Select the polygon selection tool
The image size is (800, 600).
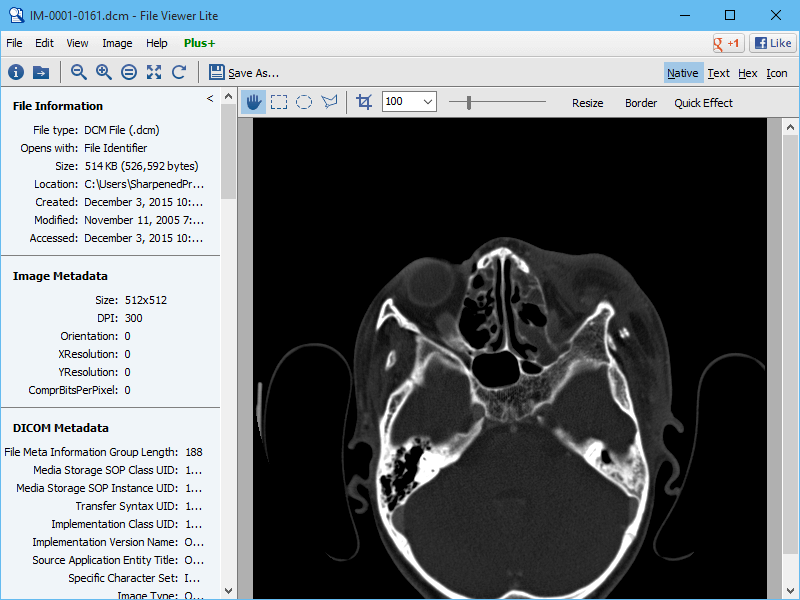tap(329, 101)
